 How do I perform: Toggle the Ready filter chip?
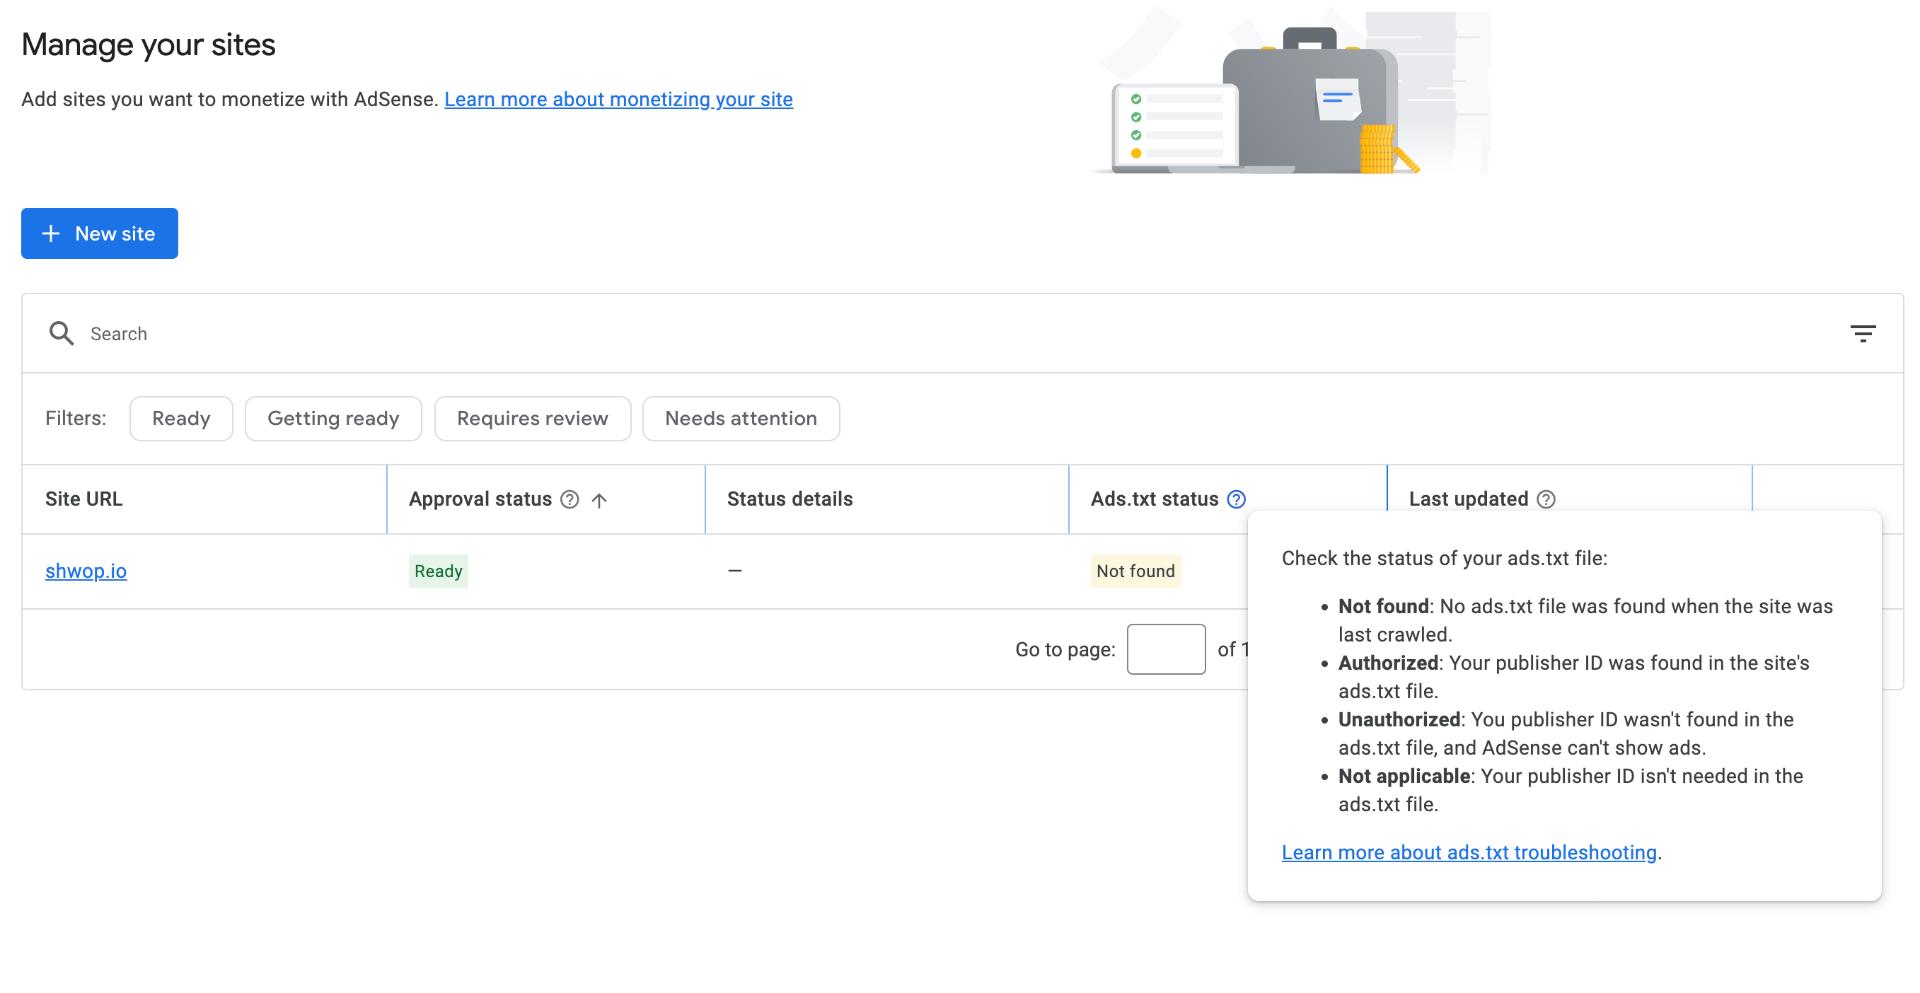pyautogui.click(x=181, y=418)
